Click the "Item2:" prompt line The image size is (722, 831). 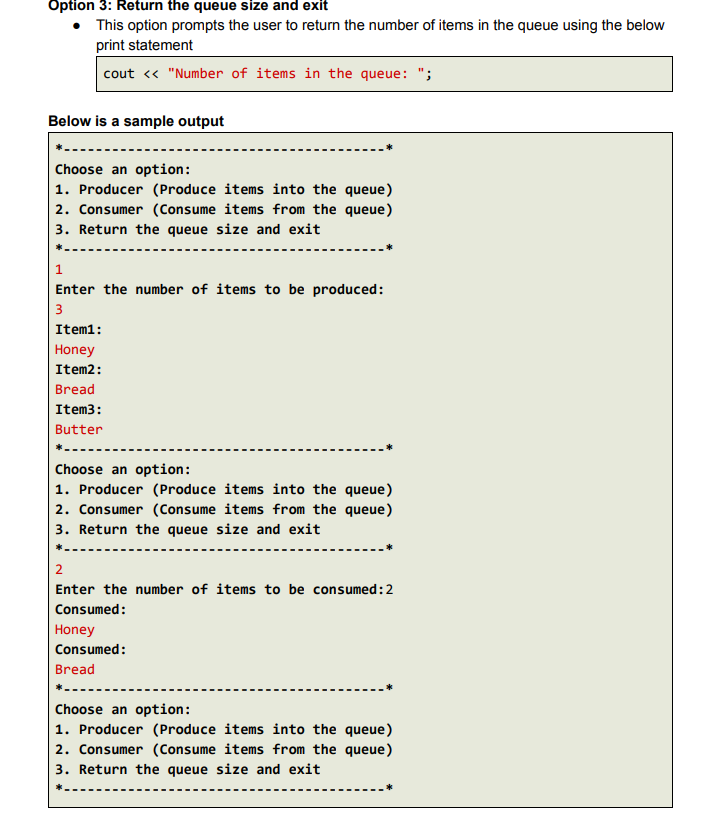point(78,369)
